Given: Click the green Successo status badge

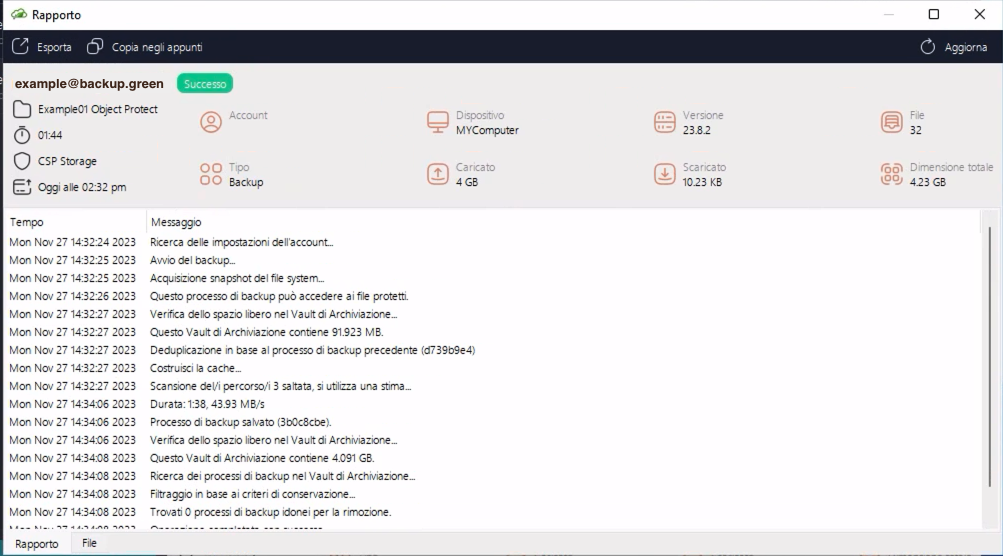Looking at the screenshot, I should pos(205,84).
